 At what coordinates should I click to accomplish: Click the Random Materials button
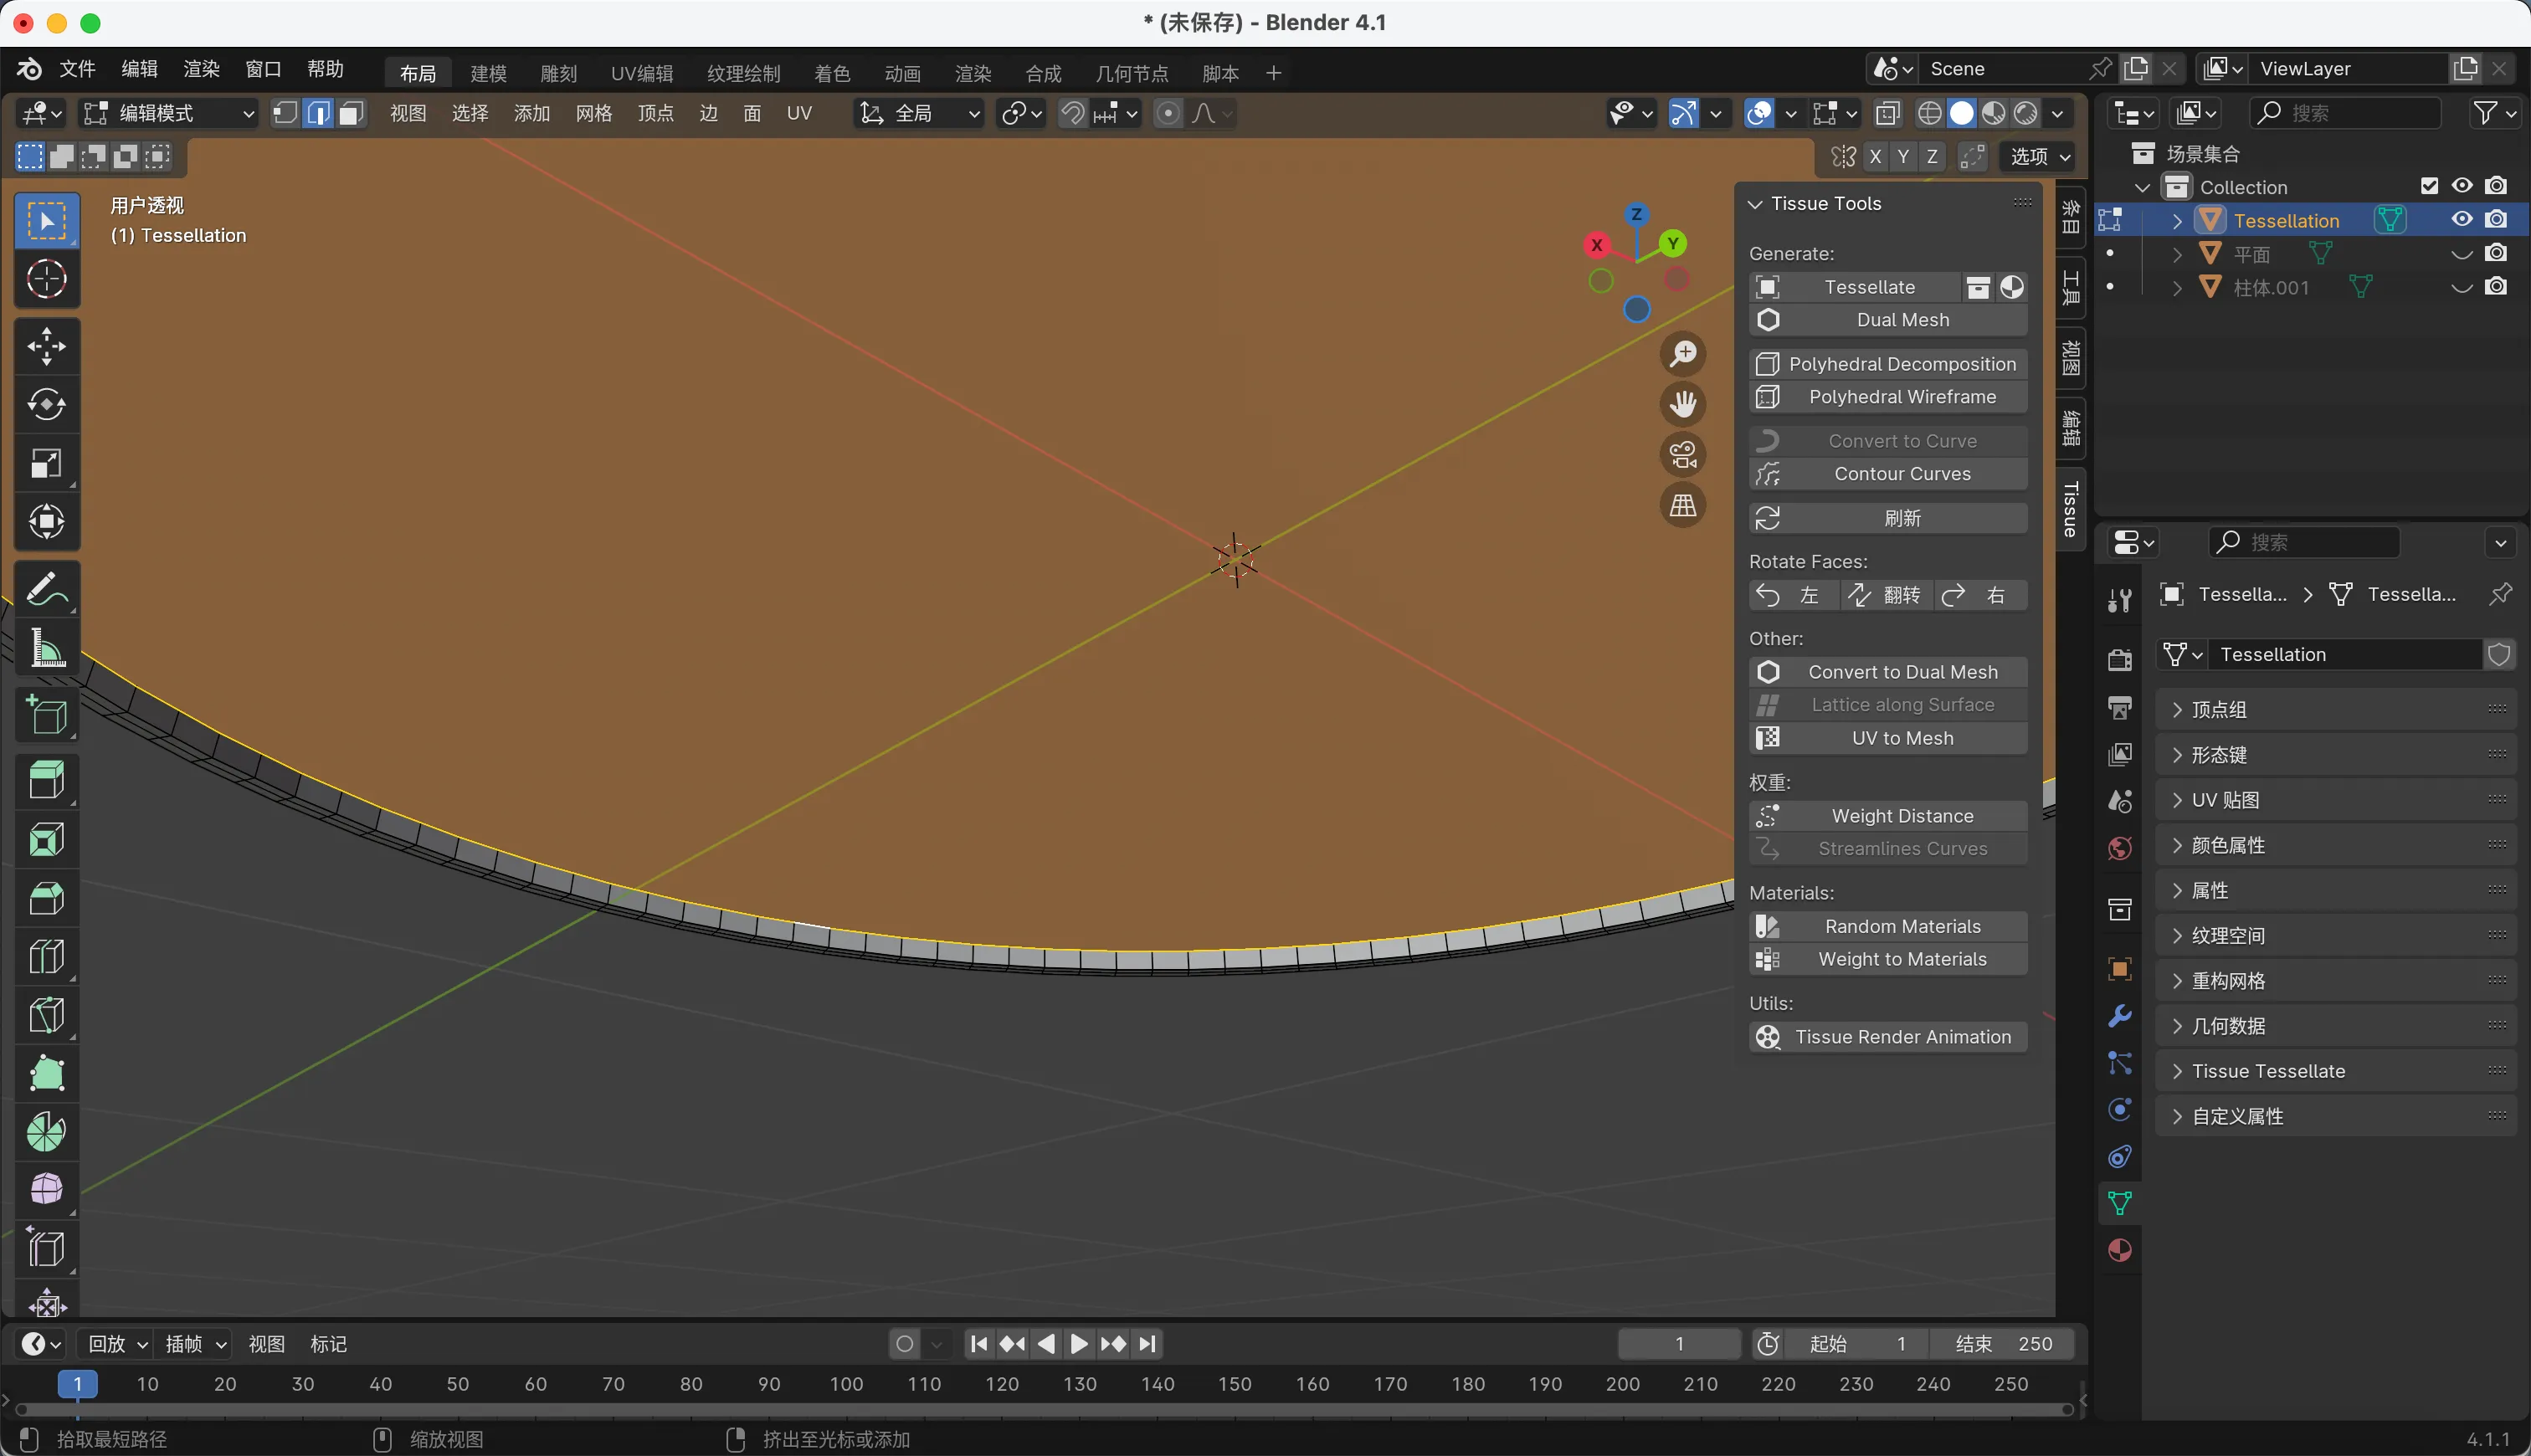pos(1901,926)
